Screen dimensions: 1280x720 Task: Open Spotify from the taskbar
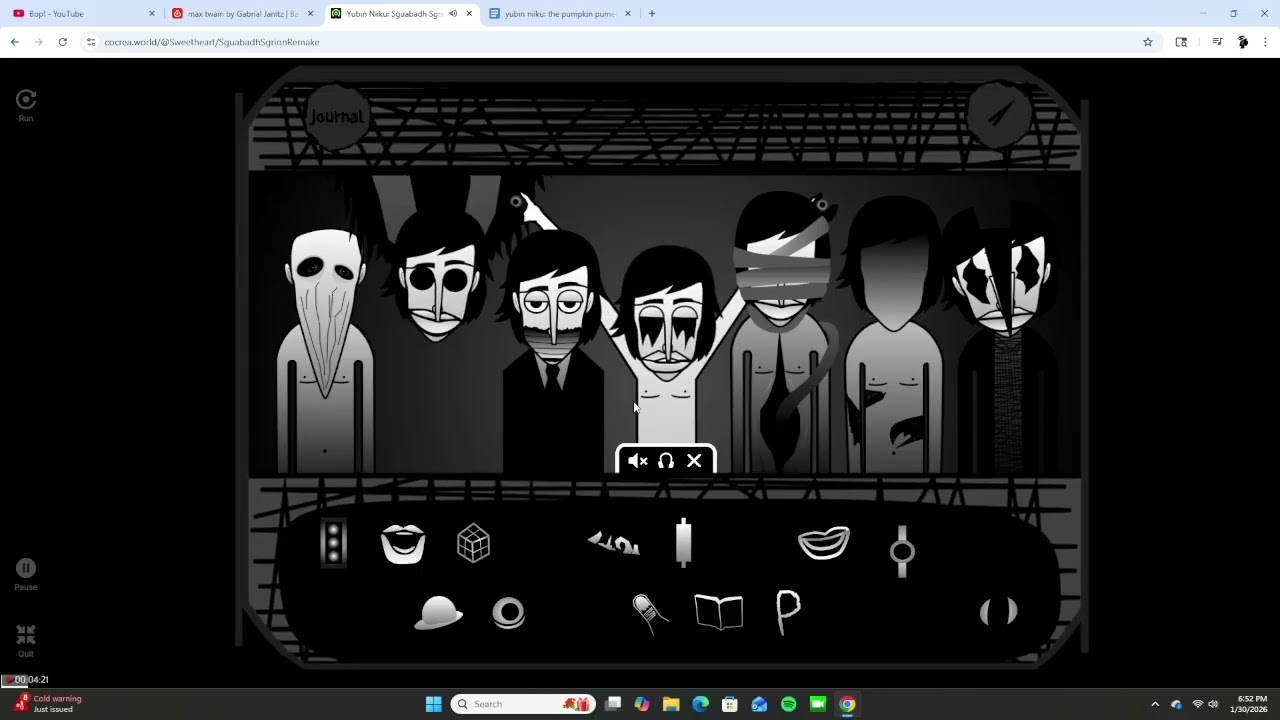click(788, 704)
